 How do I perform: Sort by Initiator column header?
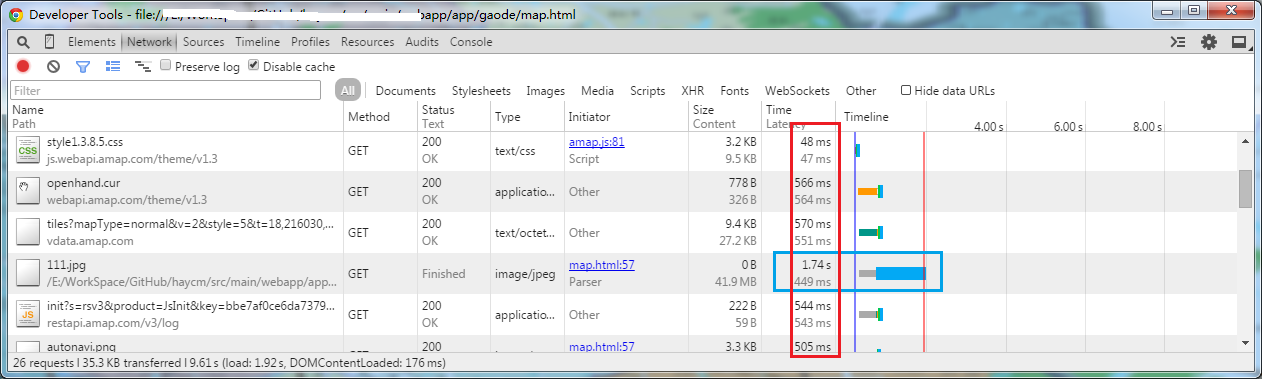[625, 116]
